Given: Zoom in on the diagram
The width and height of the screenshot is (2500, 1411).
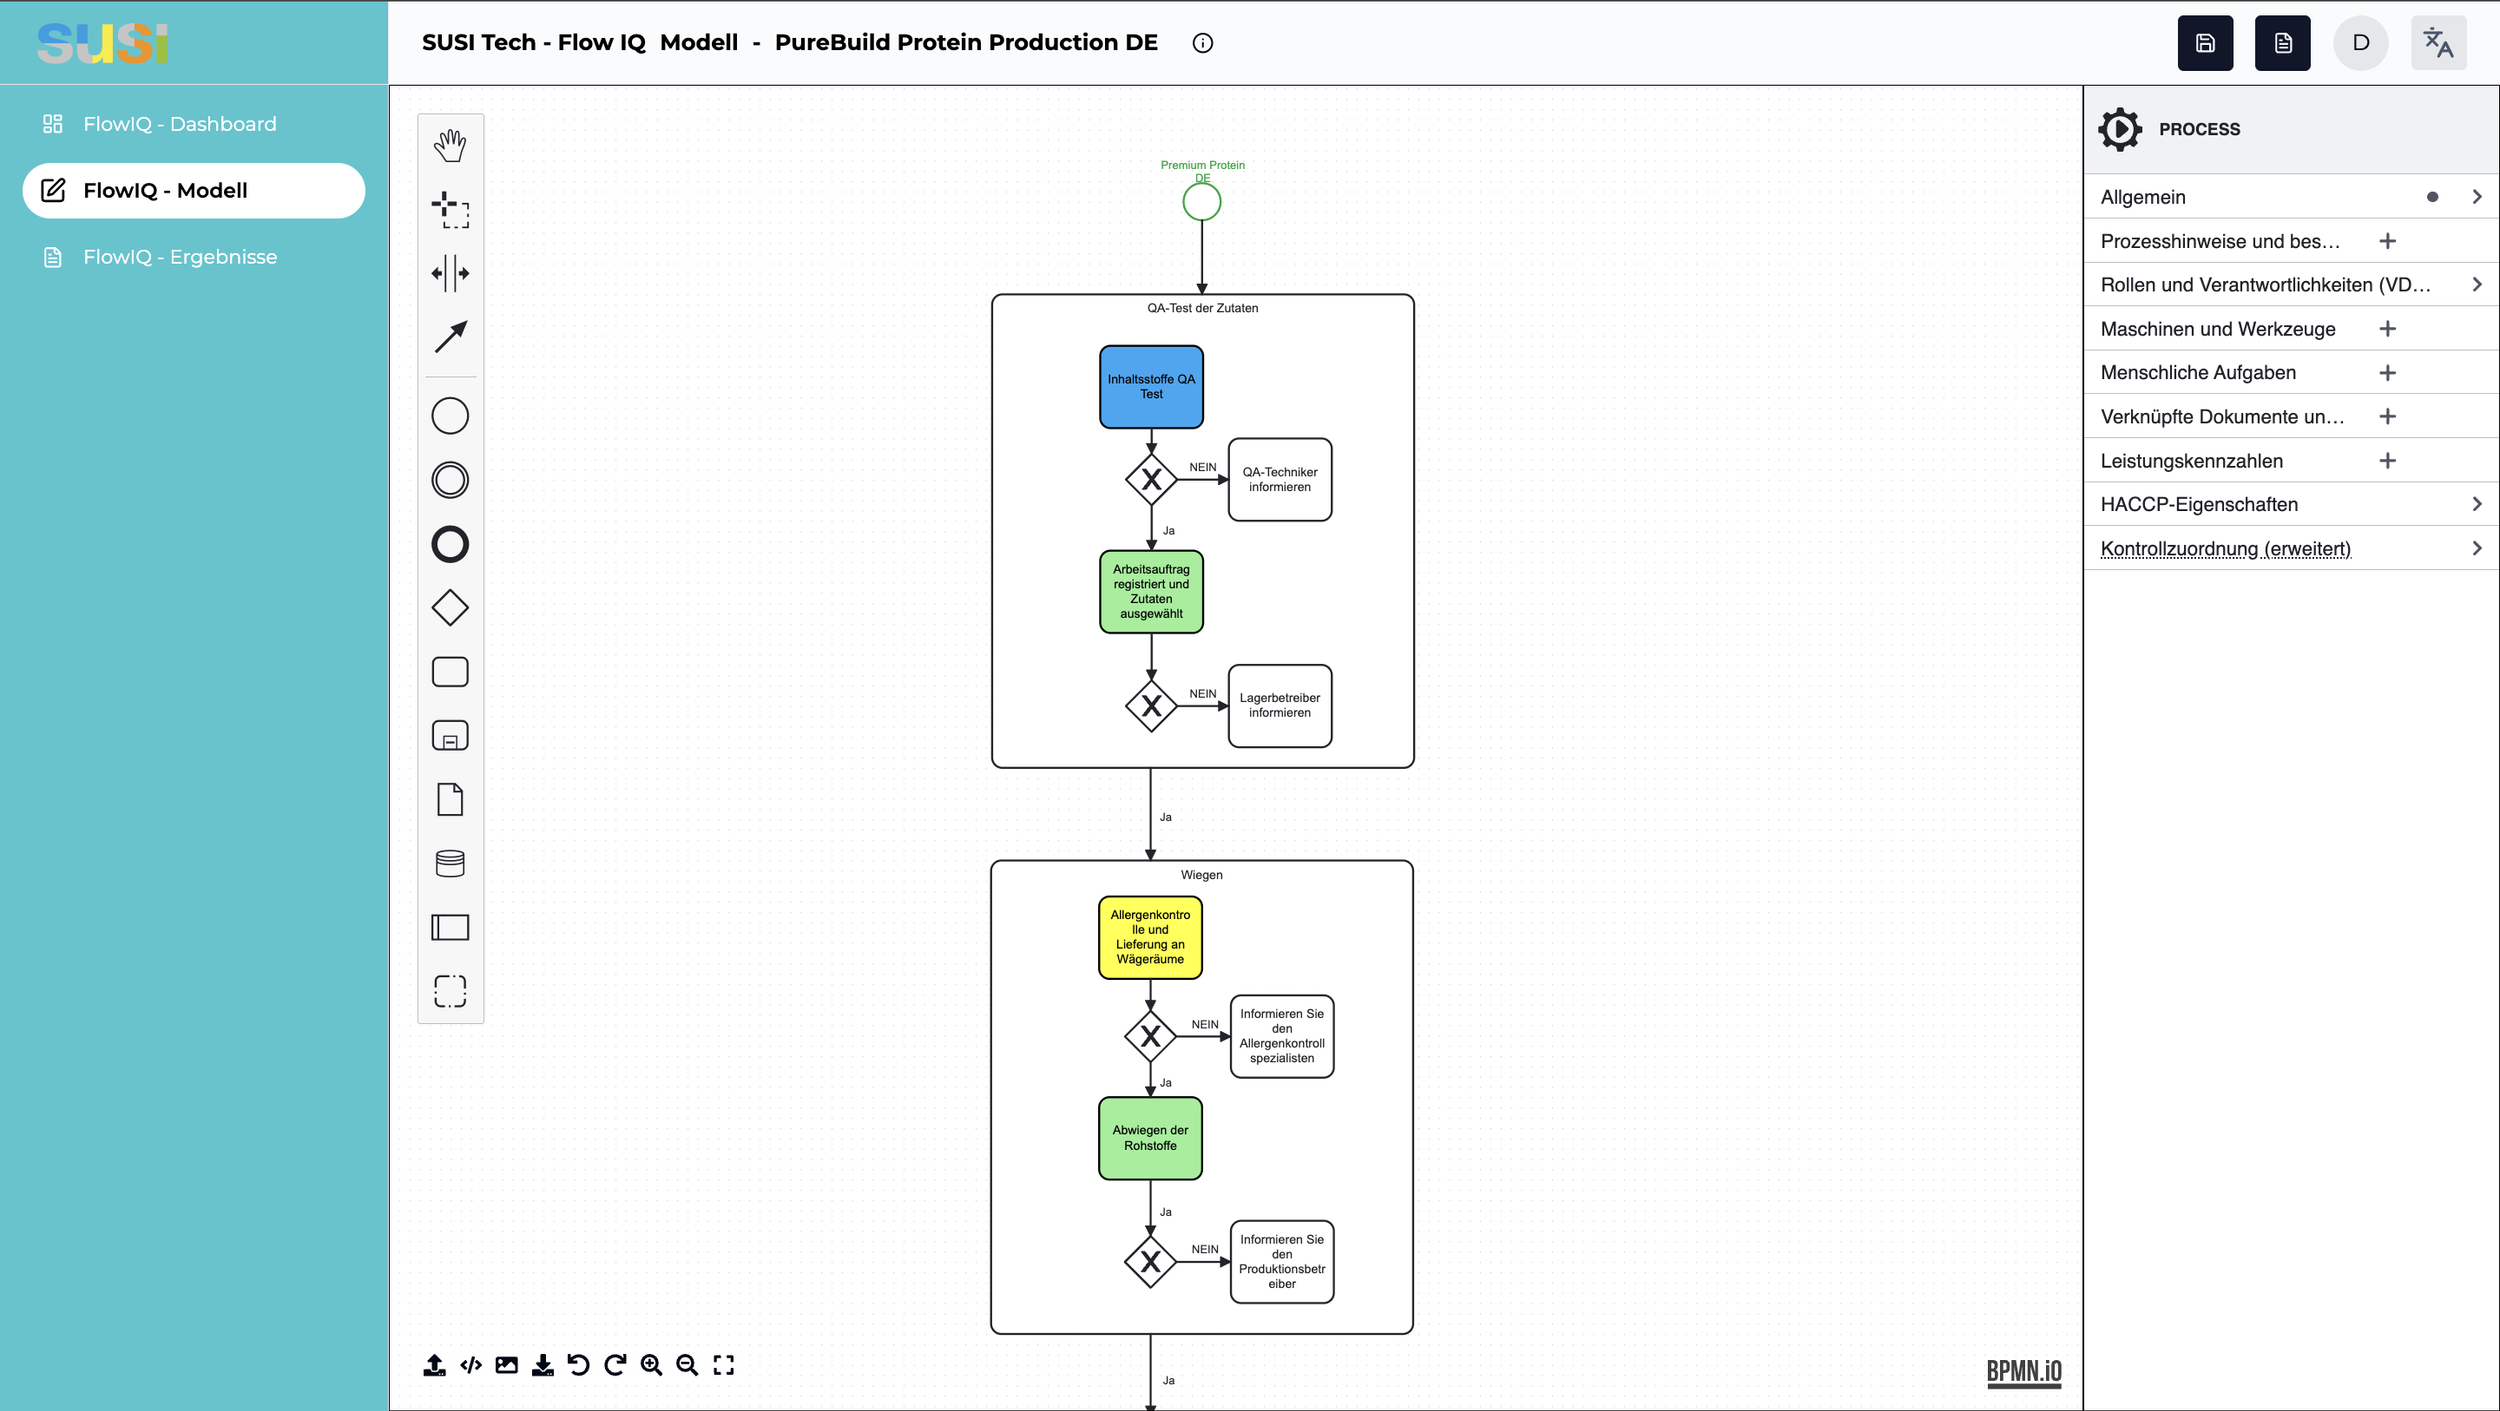Looking at the screenshot, I should coord(652,1365).
